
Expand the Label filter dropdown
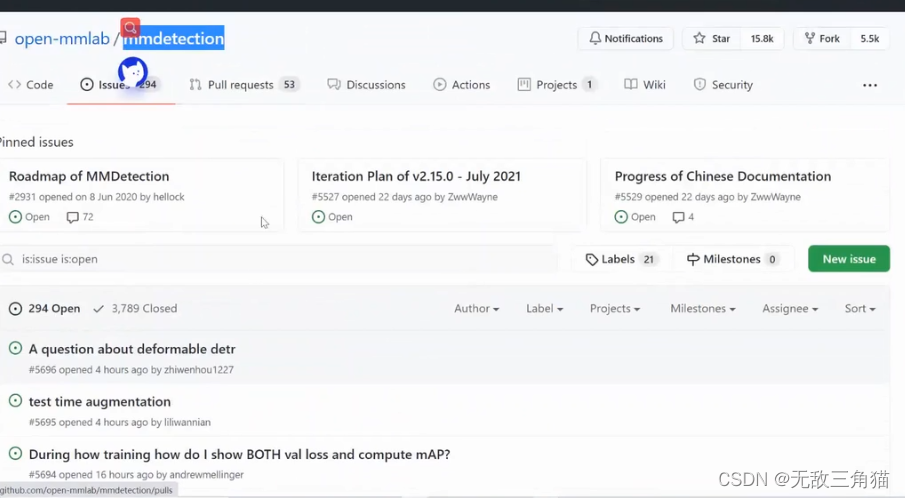(x=544, y=309)
